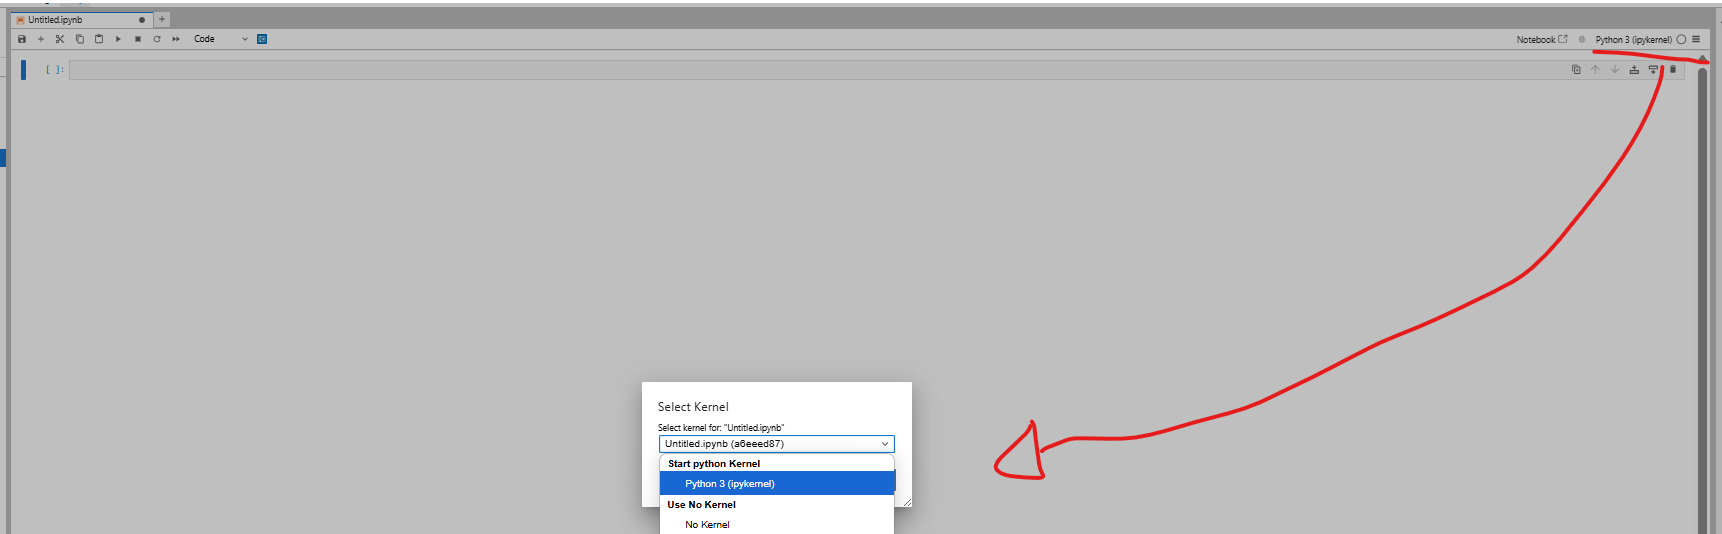The image size is (1722, 534).
Task: Interrupt the kernel with the stop icon
Action: click(138, 39)
